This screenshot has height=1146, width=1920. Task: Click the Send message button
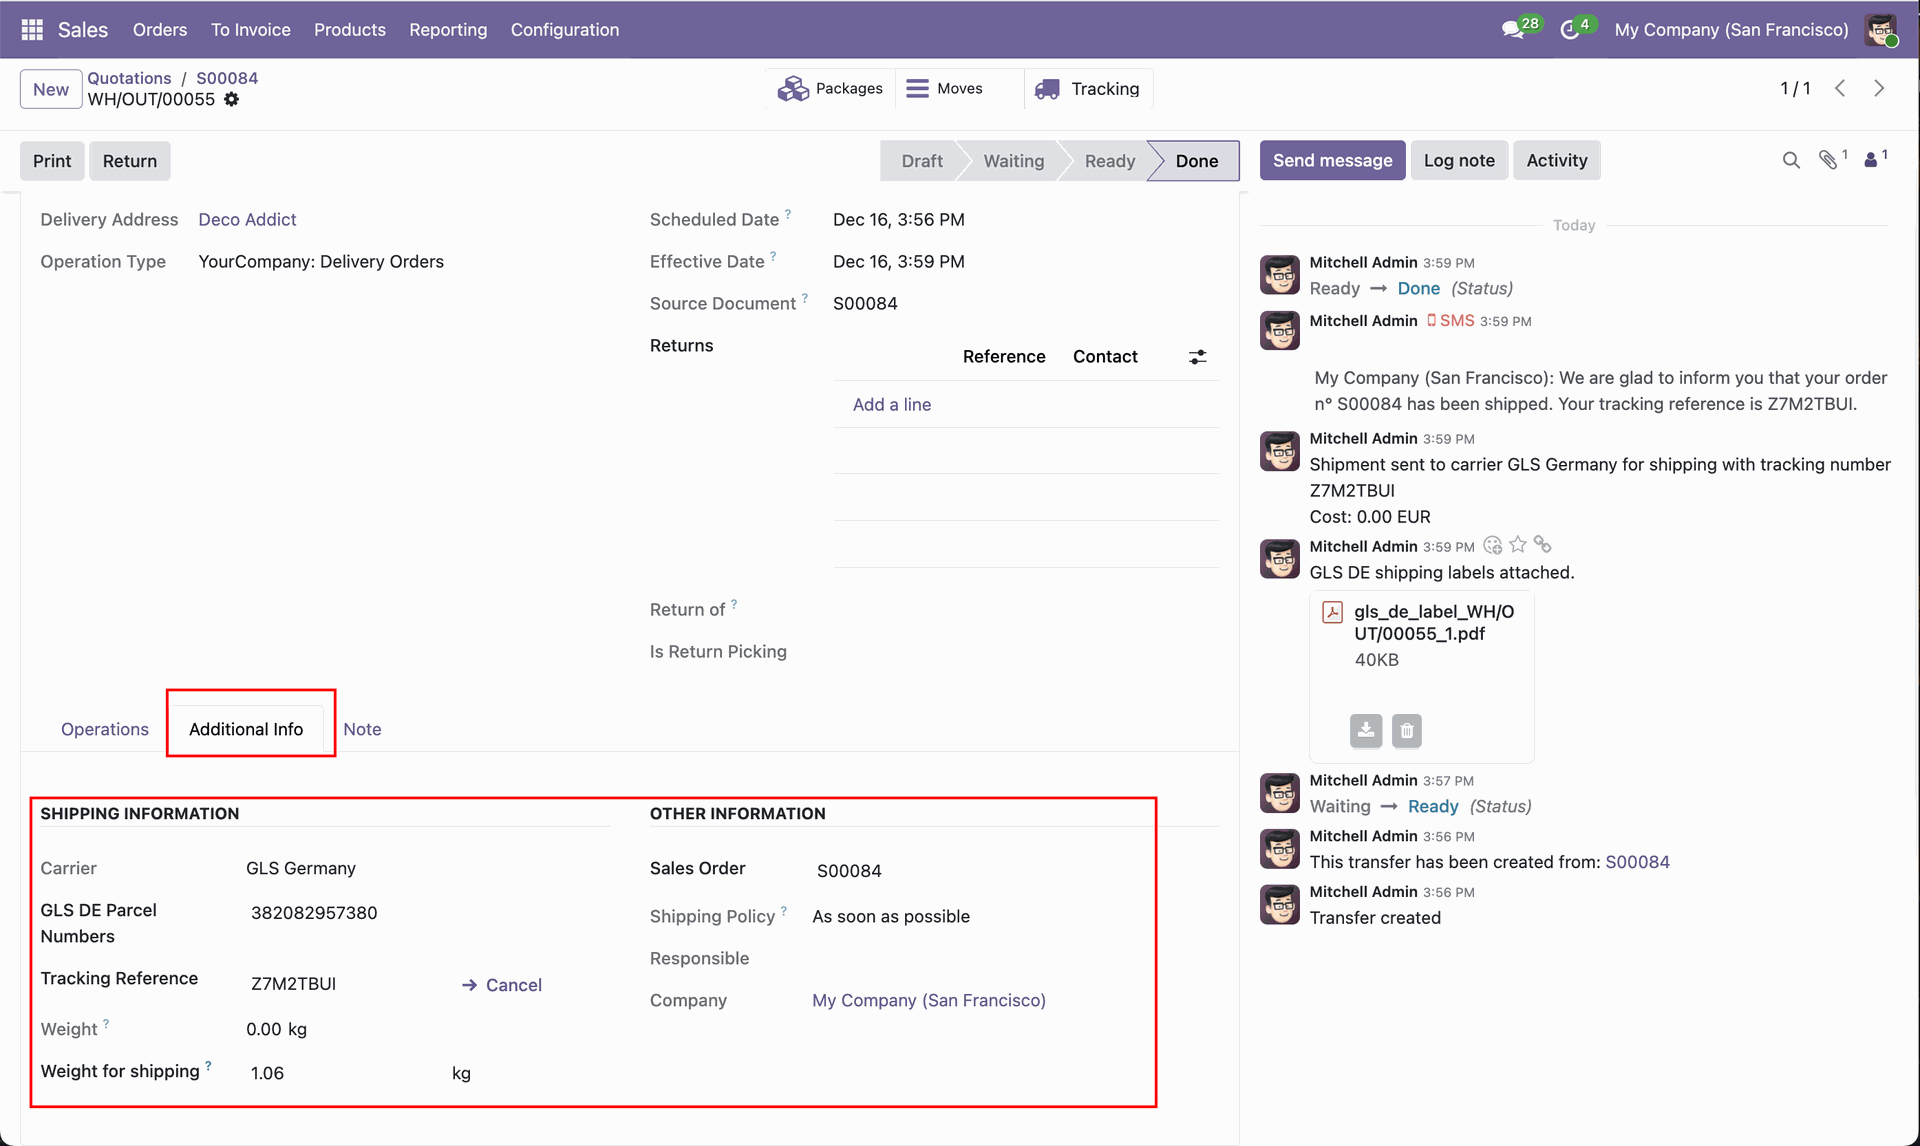(x=1332, y=160)
